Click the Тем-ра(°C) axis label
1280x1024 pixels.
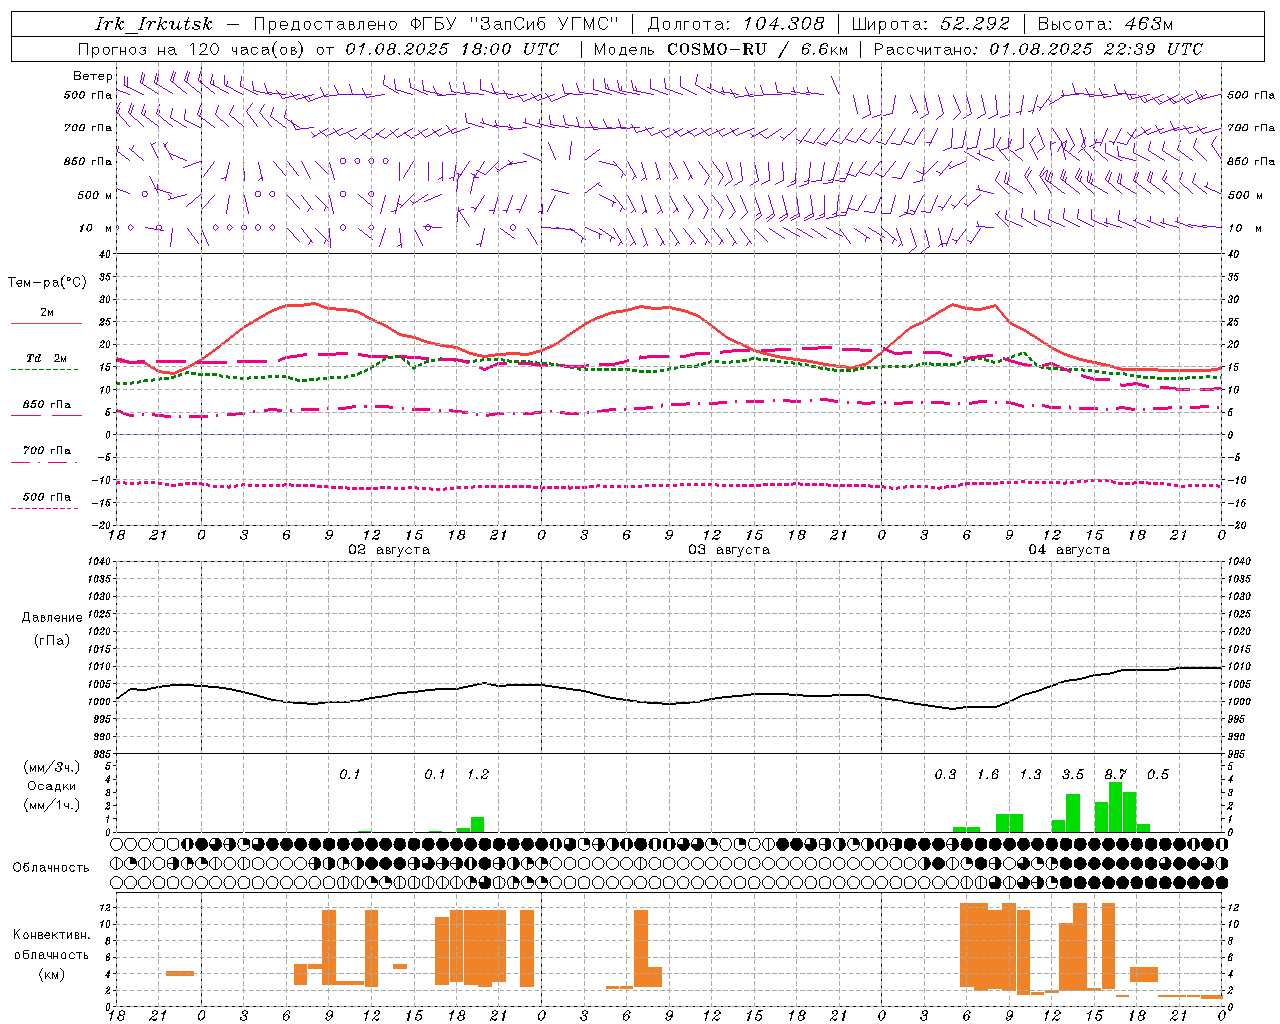47,283
